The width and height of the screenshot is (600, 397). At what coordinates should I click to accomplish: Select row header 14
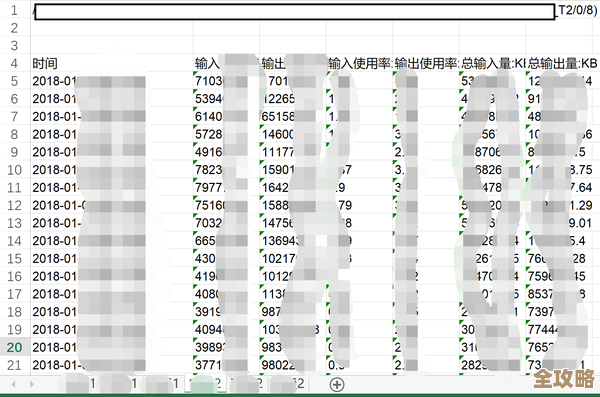15,241
